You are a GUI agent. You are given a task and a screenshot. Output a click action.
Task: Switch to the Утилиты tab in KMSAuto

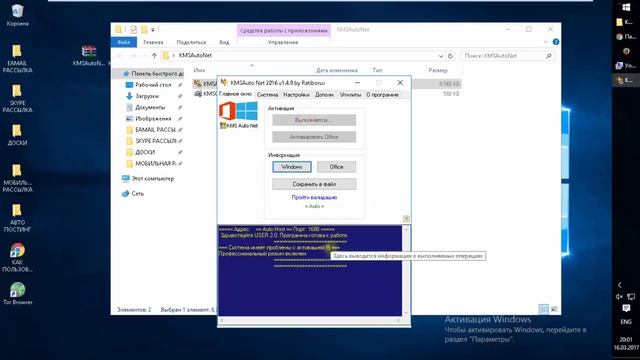350,95
